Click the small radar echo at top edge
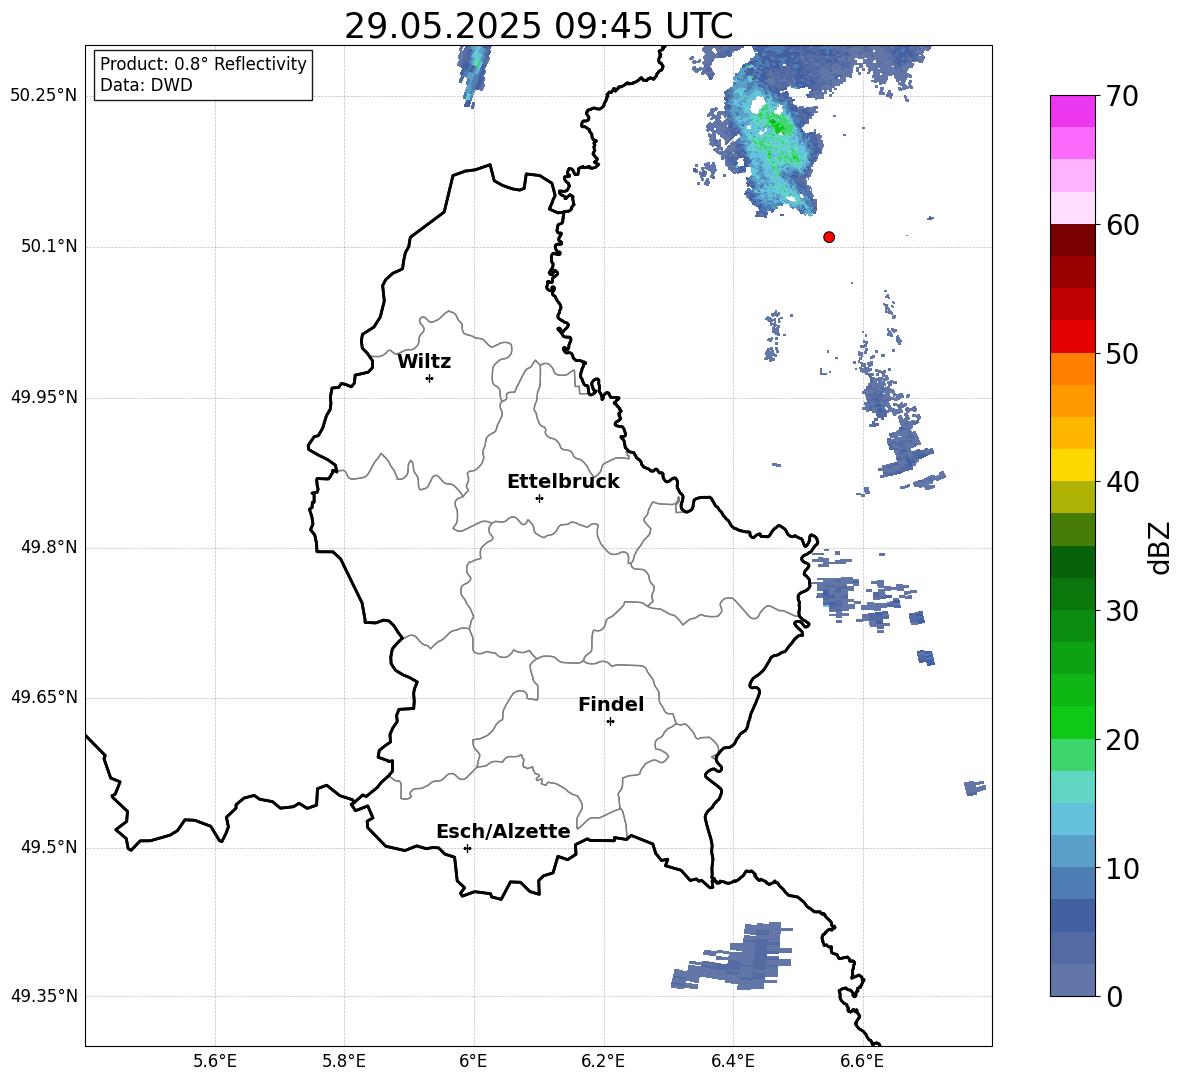The height and width of the screenshot is (1081, 1184). tap(473, 75)
